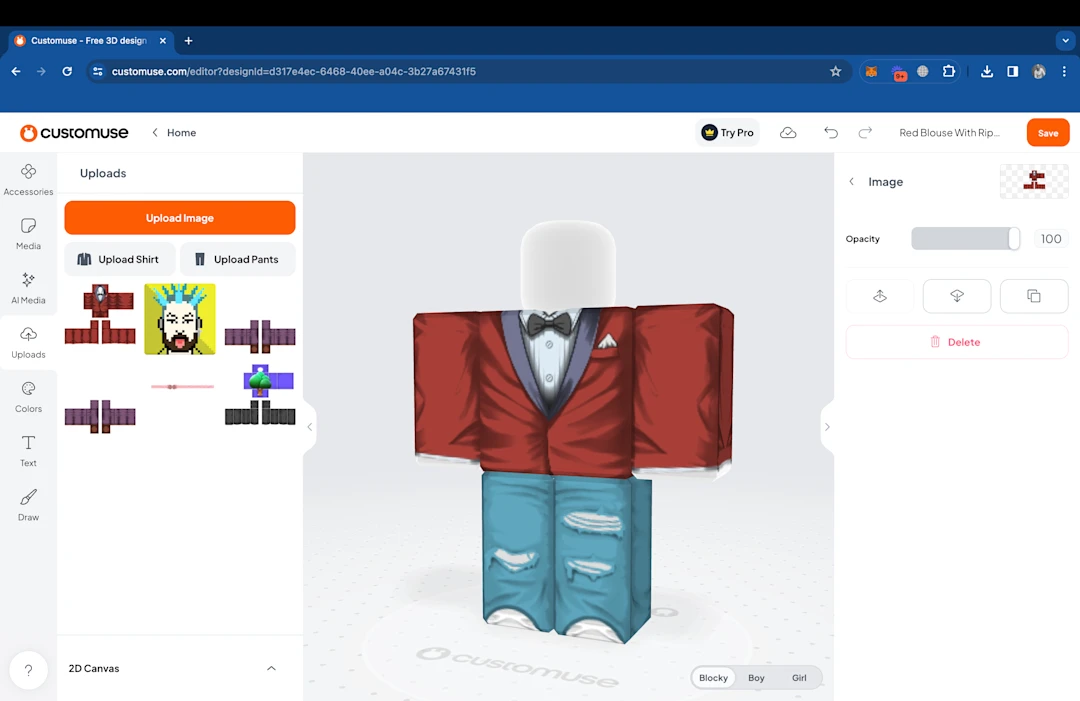Switch avatar body to Girl
The image size is (1080, 701).
pos(799,678)
